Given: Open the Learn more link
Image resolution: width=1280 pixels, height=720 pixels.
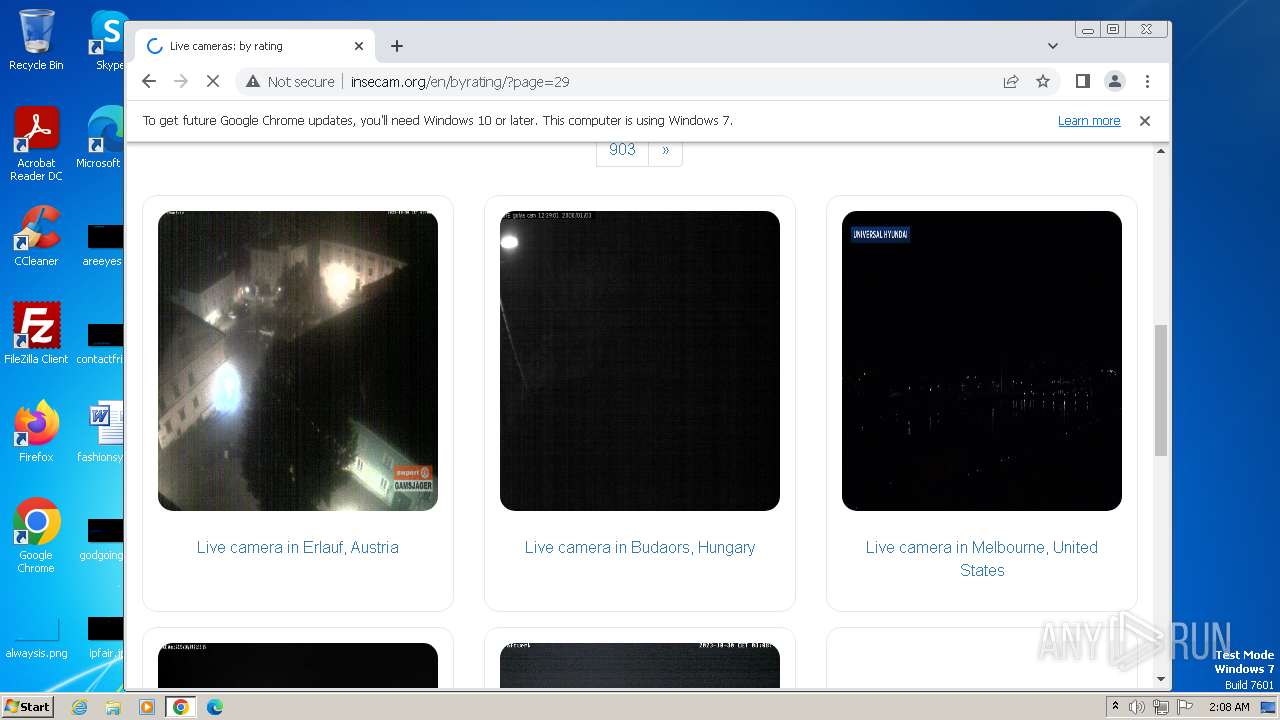Looking at the screenshot, I should [1089, 120].
